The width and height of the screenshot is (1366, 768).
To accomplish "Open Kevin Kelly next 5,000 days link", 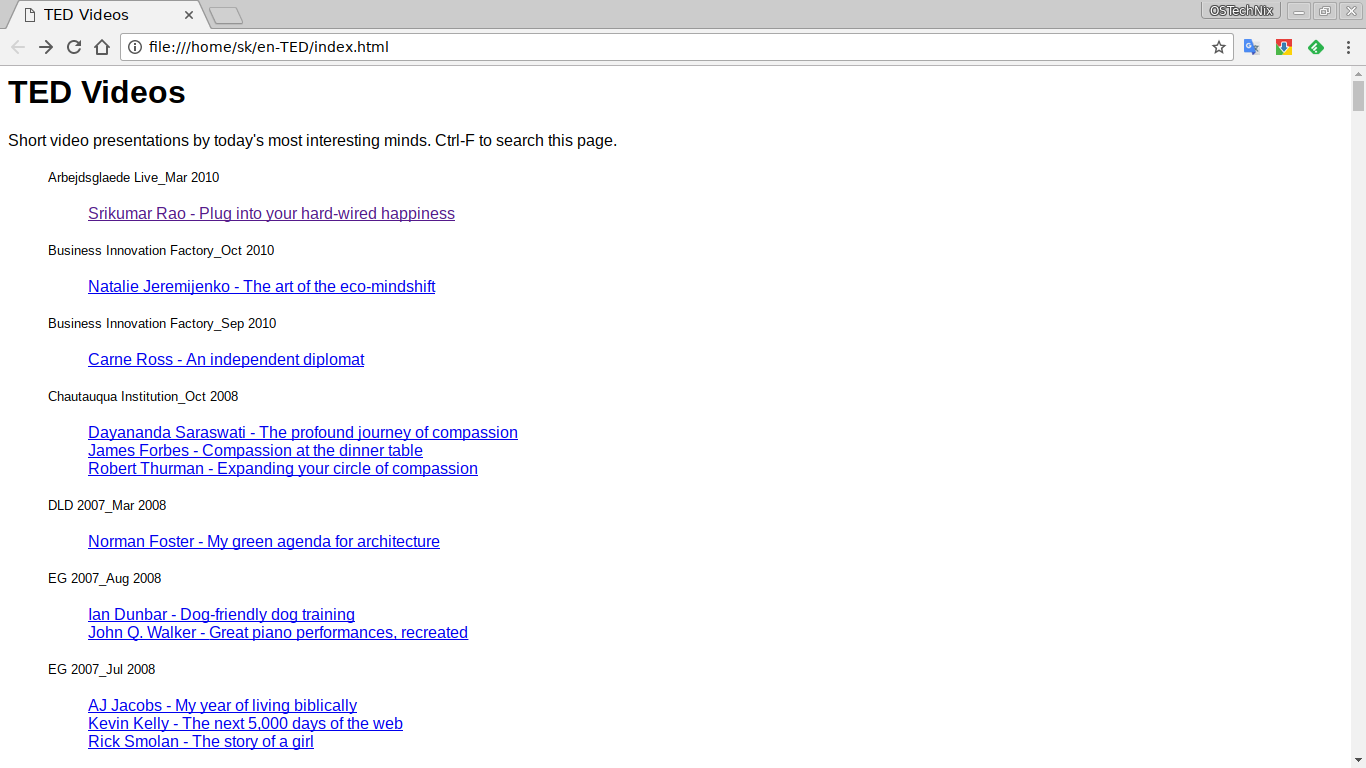I will click(245, 724).
